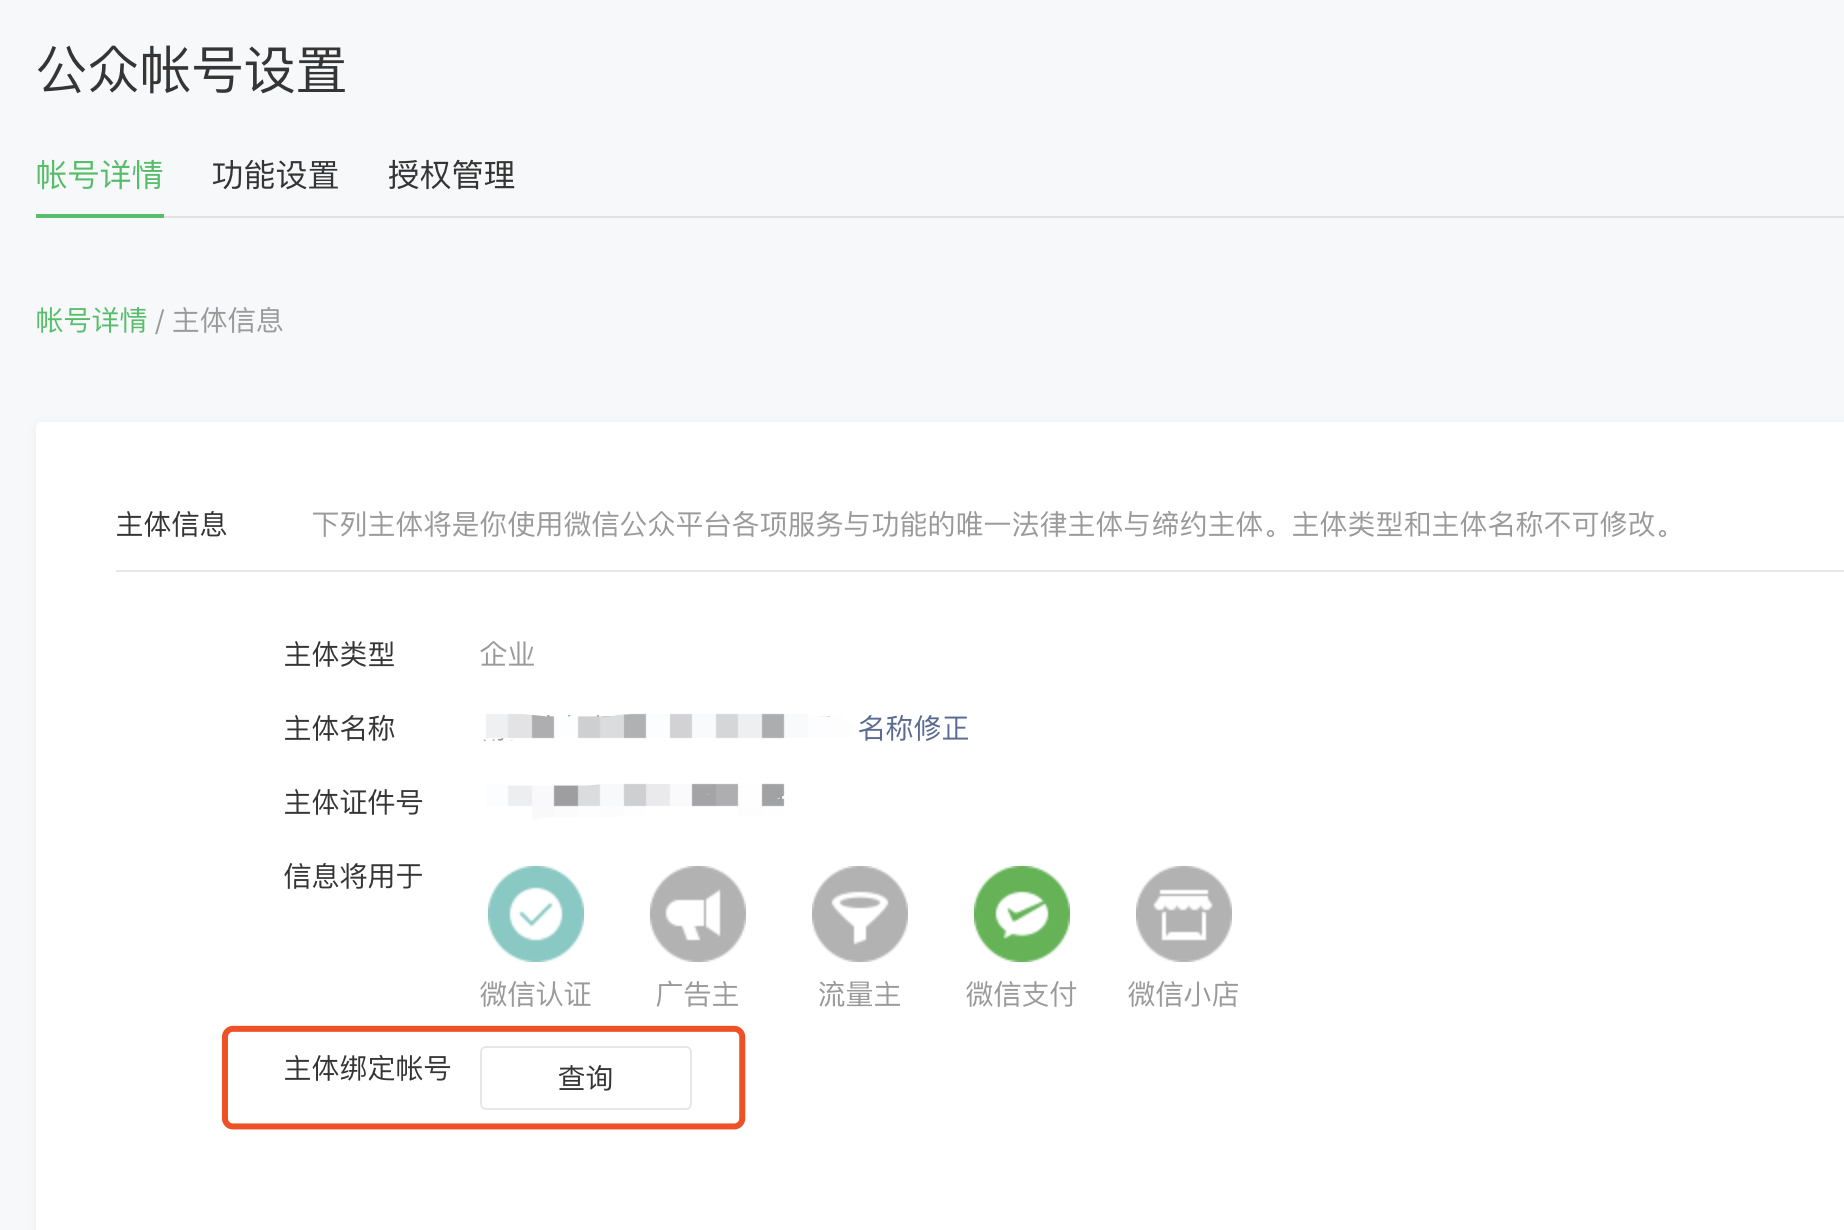Screen dimensions: 1844x1230
Task: Click the 信息将用于 label
Action: coord(354,876)
